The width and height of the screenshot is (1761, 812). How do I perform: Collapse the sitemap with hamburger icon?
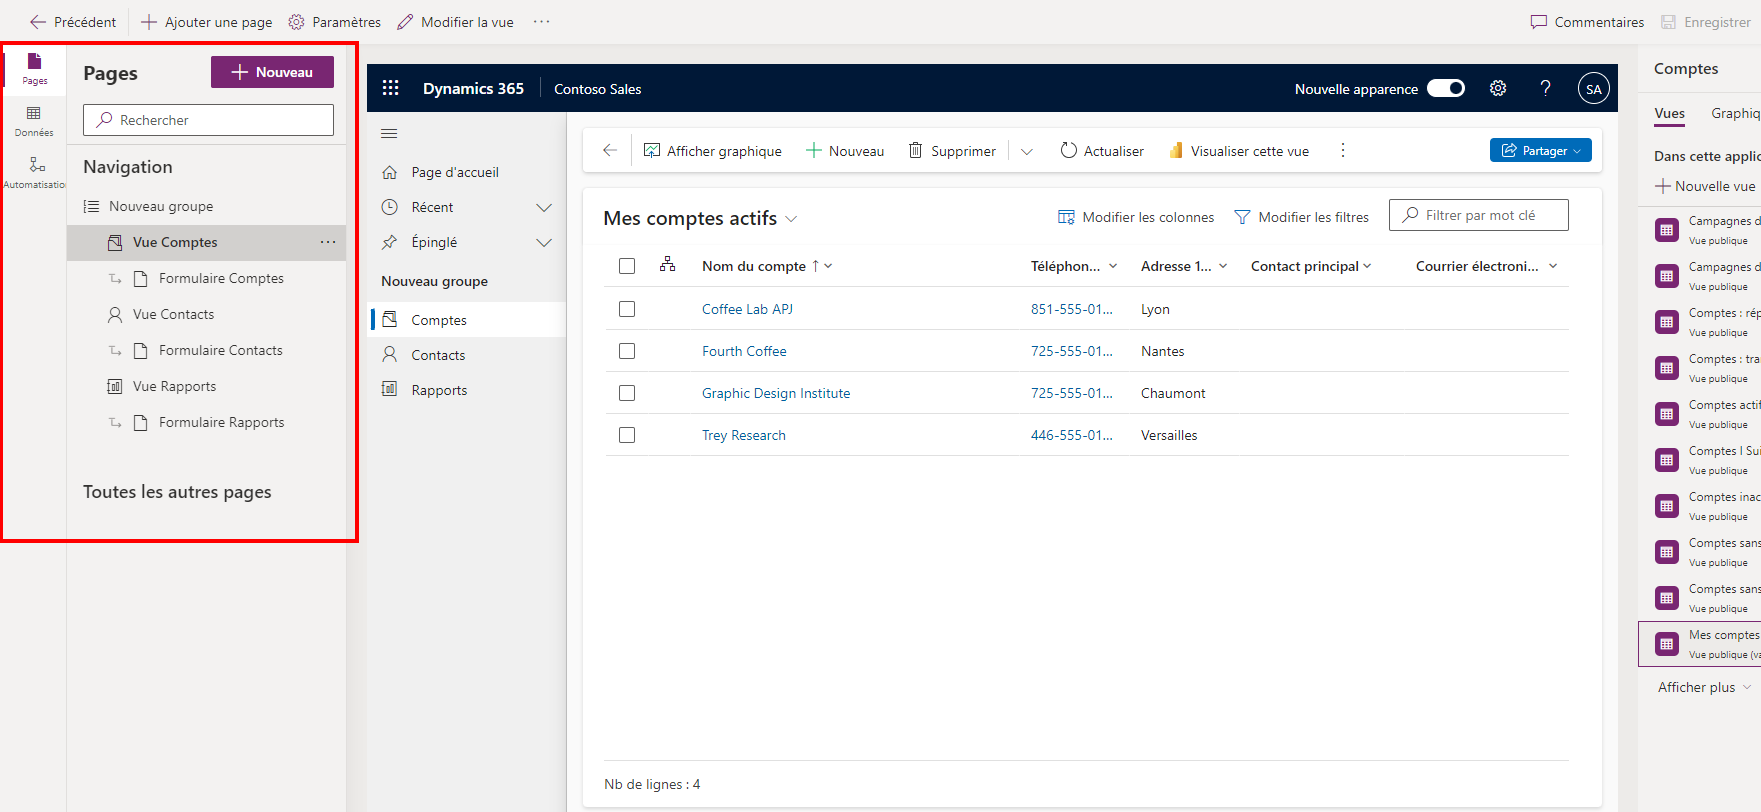390,133
